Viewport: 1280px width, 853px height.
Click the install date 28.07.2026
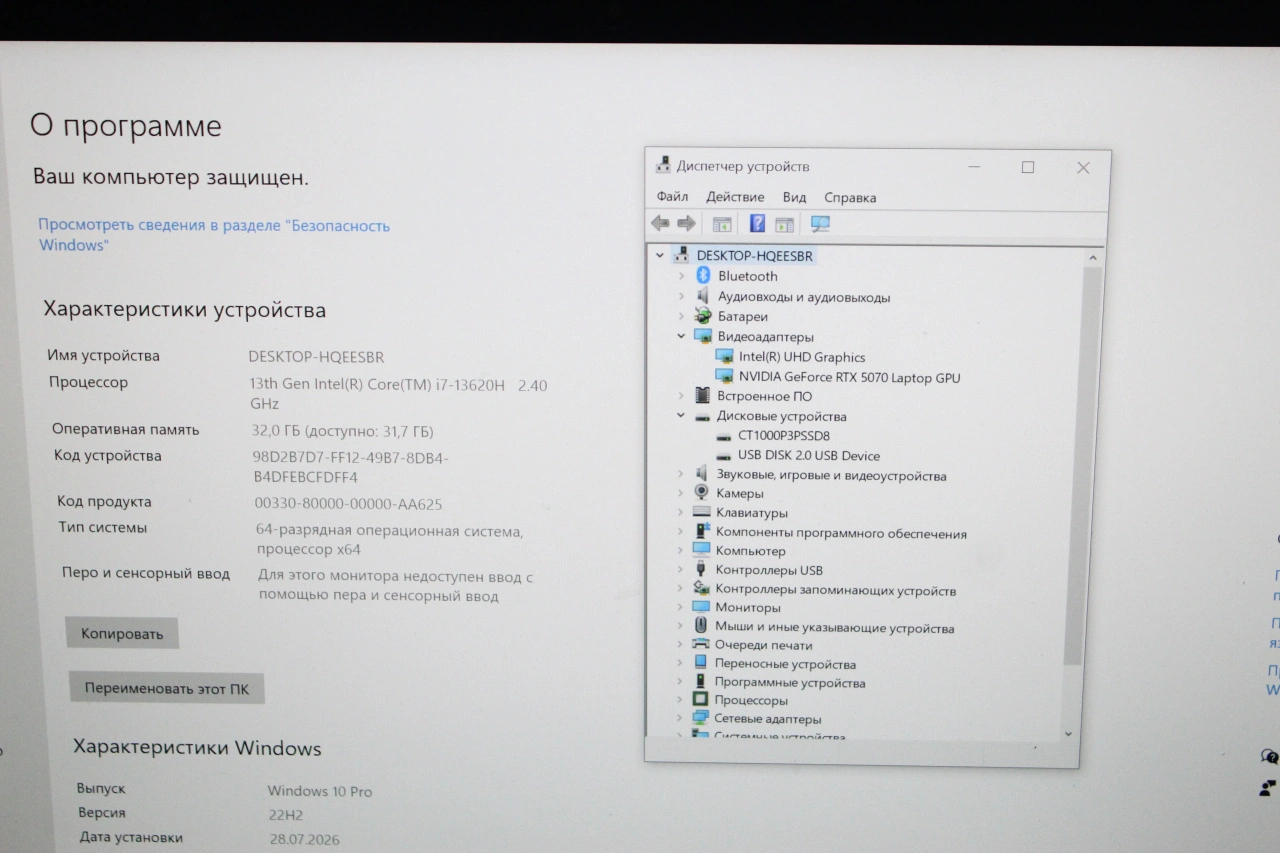click(304, 839)
